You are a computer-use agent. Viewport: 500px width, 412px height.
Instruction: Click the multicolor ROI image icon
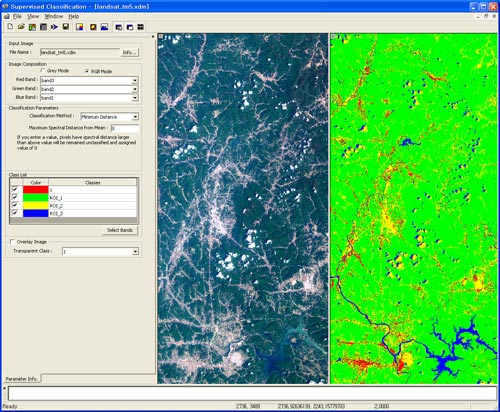[x=32, y=27]
